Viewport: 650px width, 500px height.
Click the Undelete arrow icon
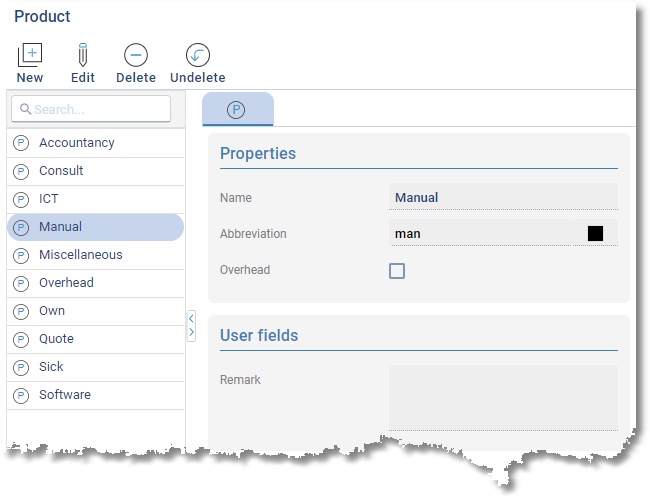[198, 55]
